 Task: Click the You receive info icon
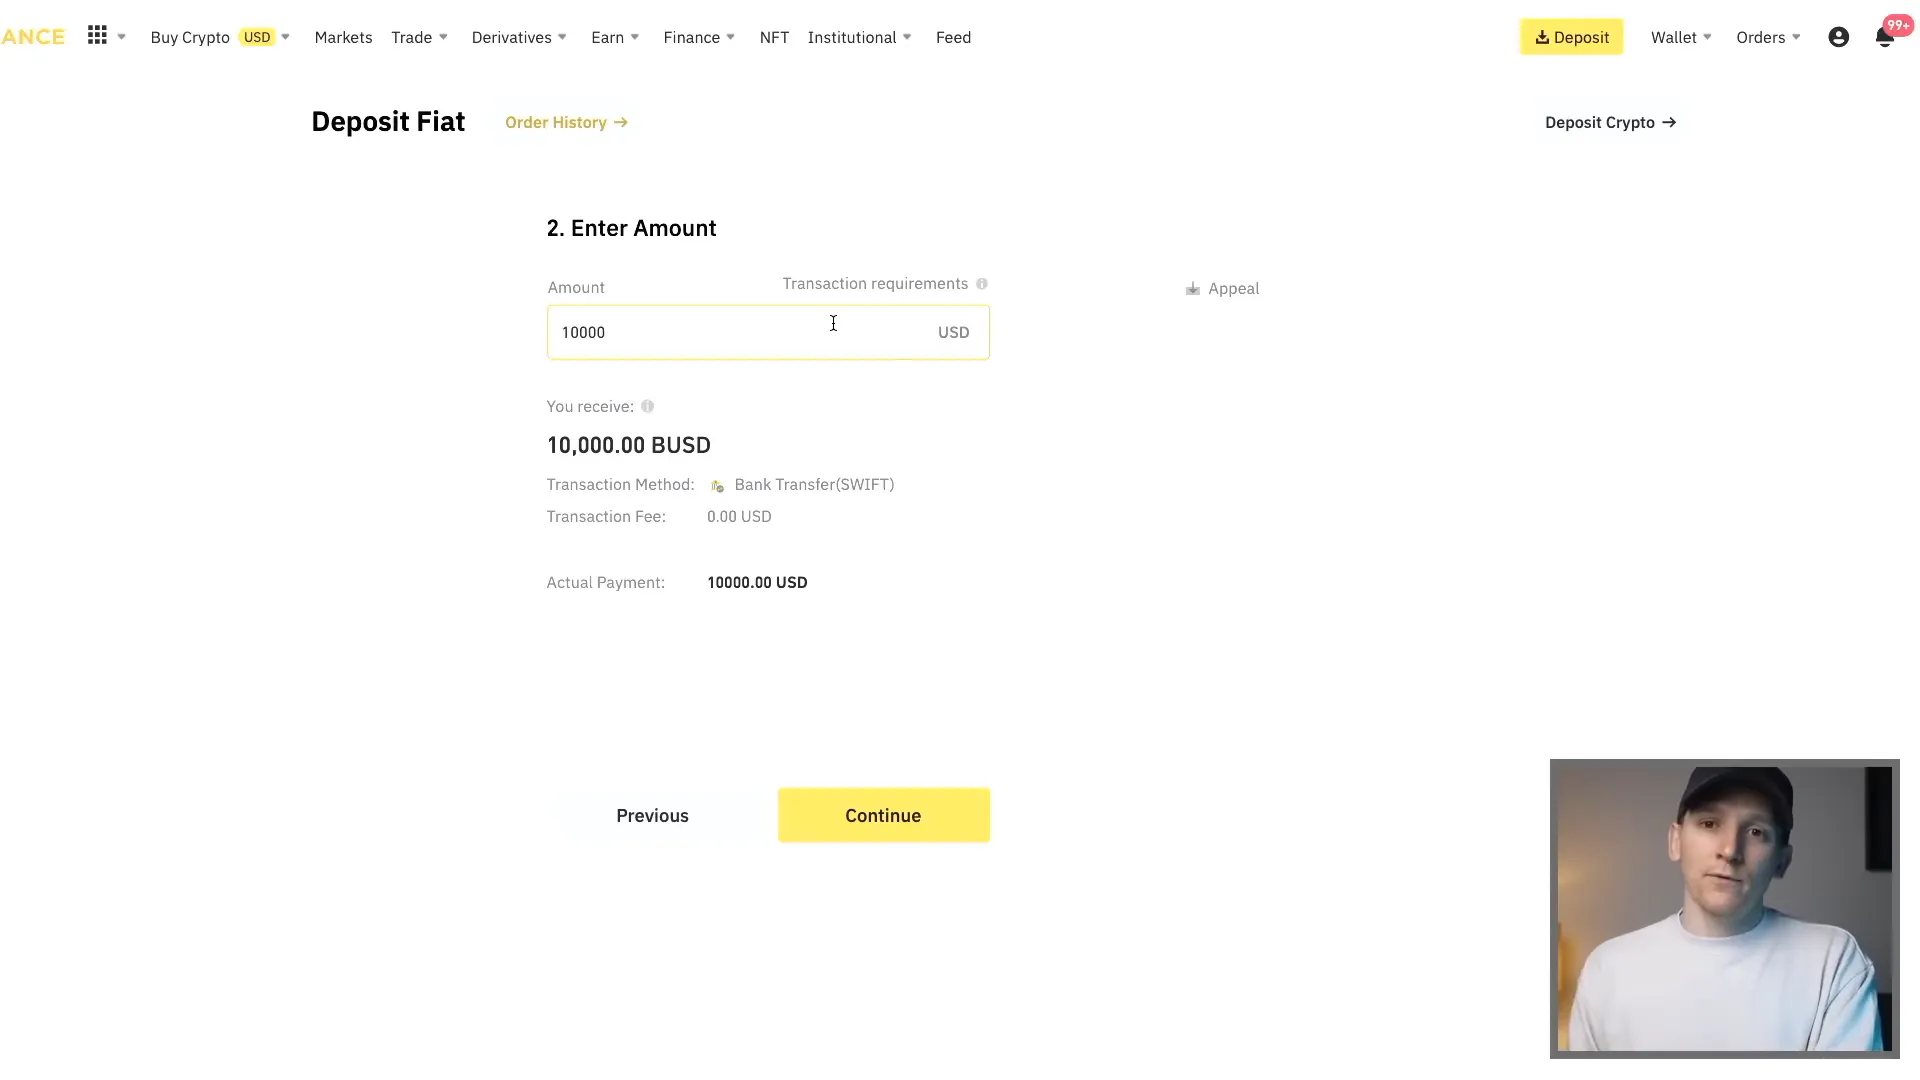pyautogui.click(x=647, y=405)
